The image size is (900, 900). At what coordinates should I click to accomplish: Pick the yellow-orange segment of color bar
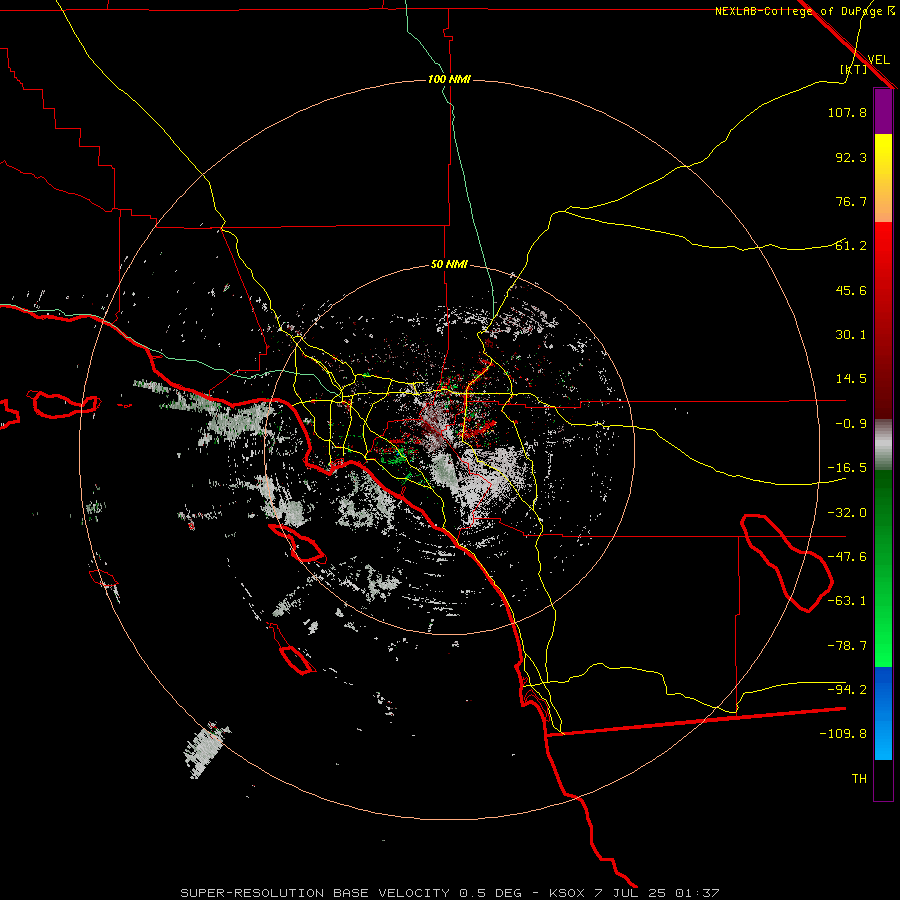click(x=883, y=178)
